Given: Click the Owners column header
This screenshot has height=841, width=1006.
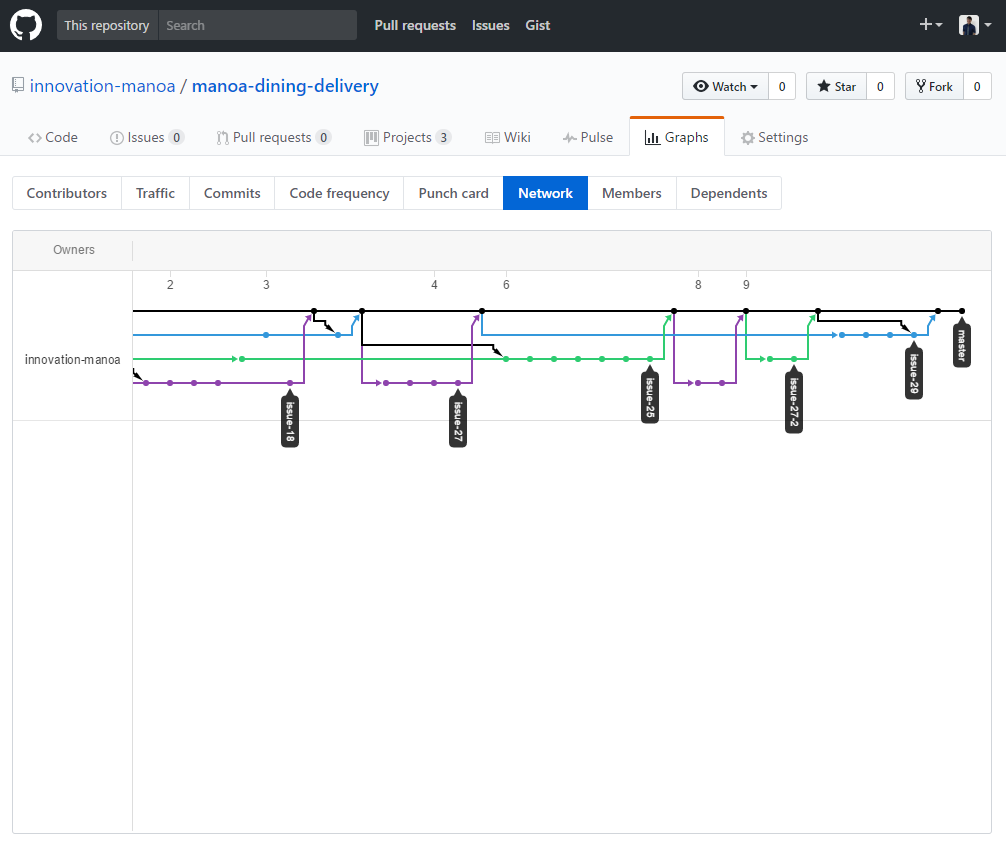Looking at the screenshot, I should (x=74, y=250).
